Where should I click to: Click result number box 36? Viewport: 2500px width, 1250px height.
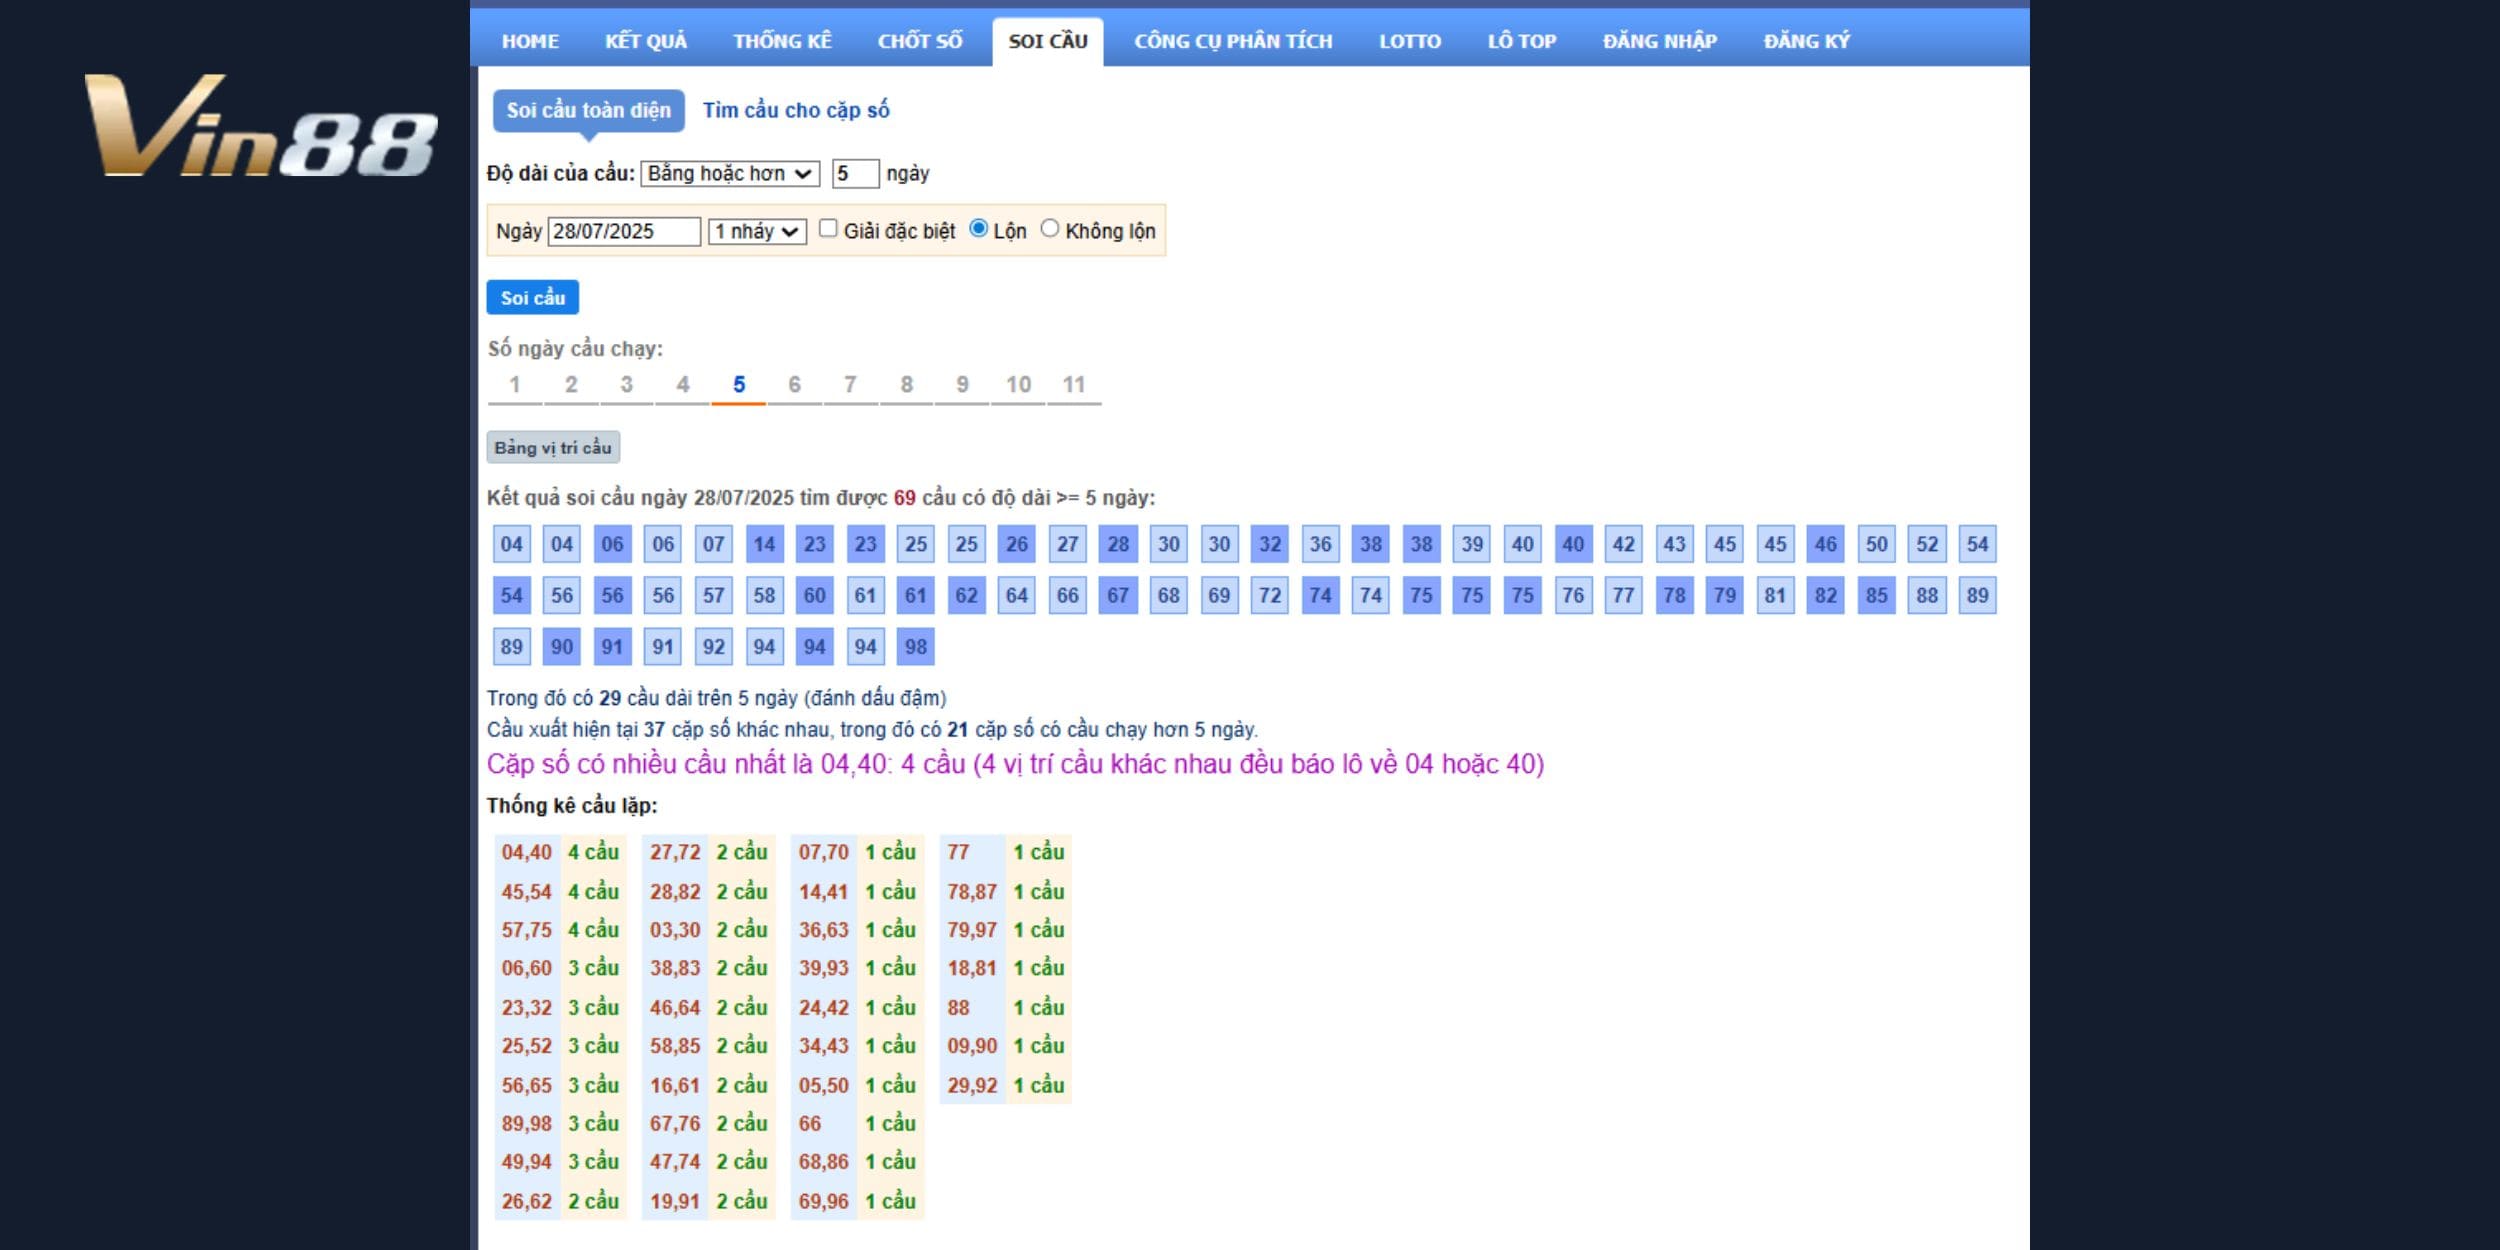(1321, 544)
